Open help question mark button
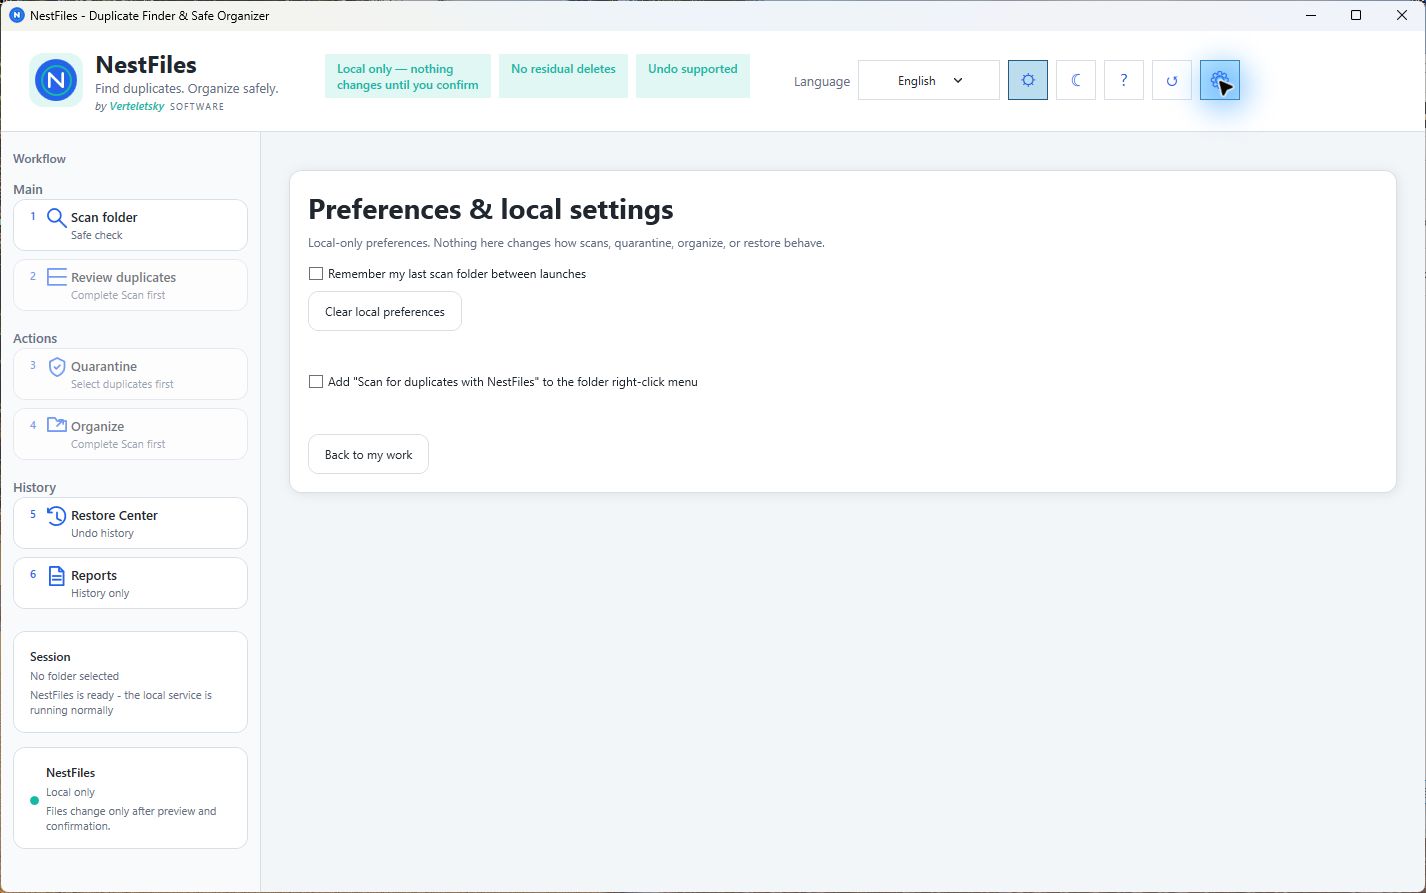The width and height of the screenshot is (1426, 893). [x=1124, y=80]
